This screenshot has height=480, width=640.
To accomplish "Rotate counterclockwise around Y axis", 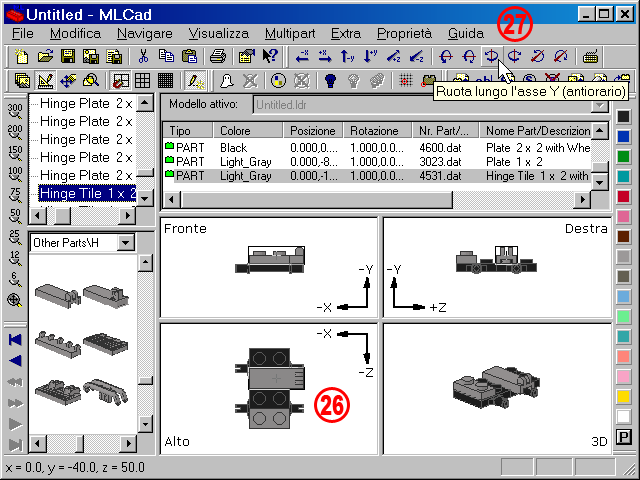I will coord(491,56).
